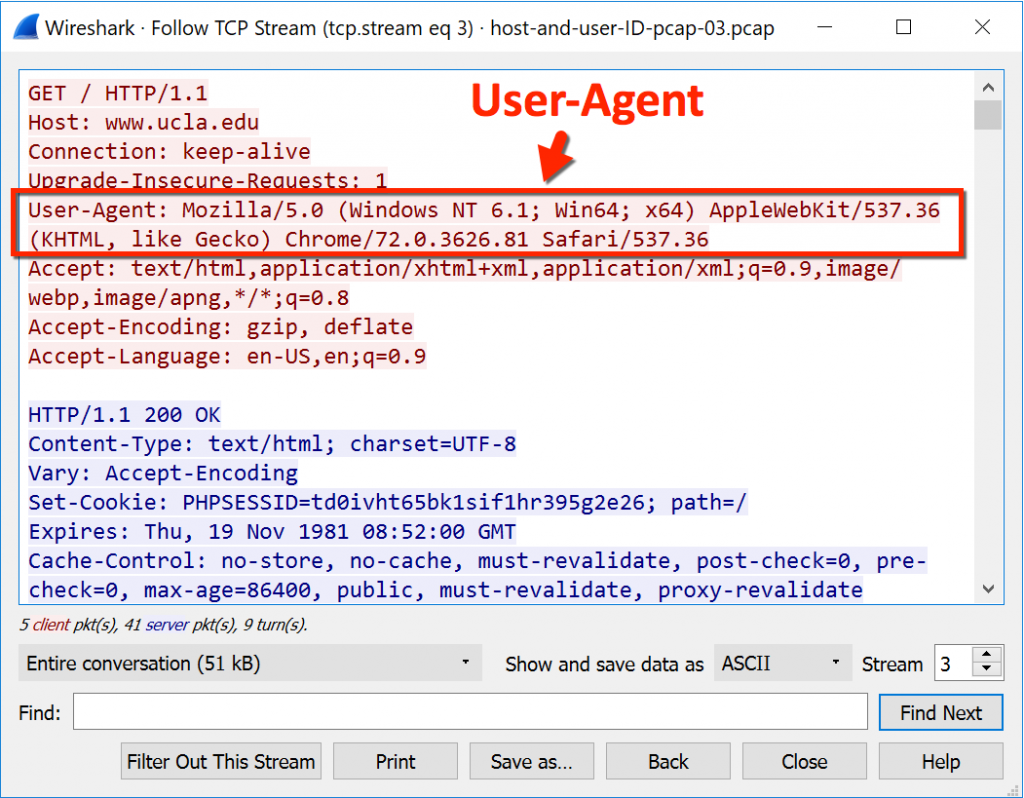
Task: Click the Close button at the bottom
Action: pos(804,761)
